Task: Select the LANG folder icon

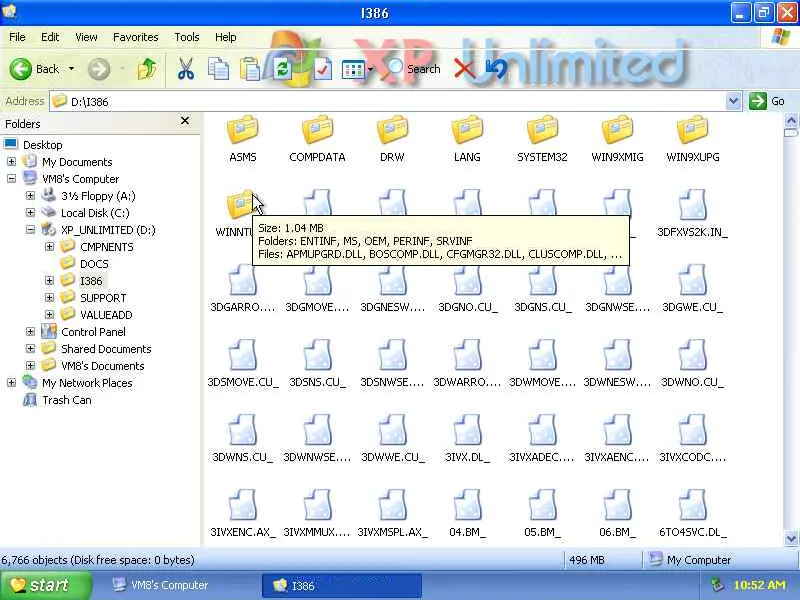Action: click(x=467, y=130)
